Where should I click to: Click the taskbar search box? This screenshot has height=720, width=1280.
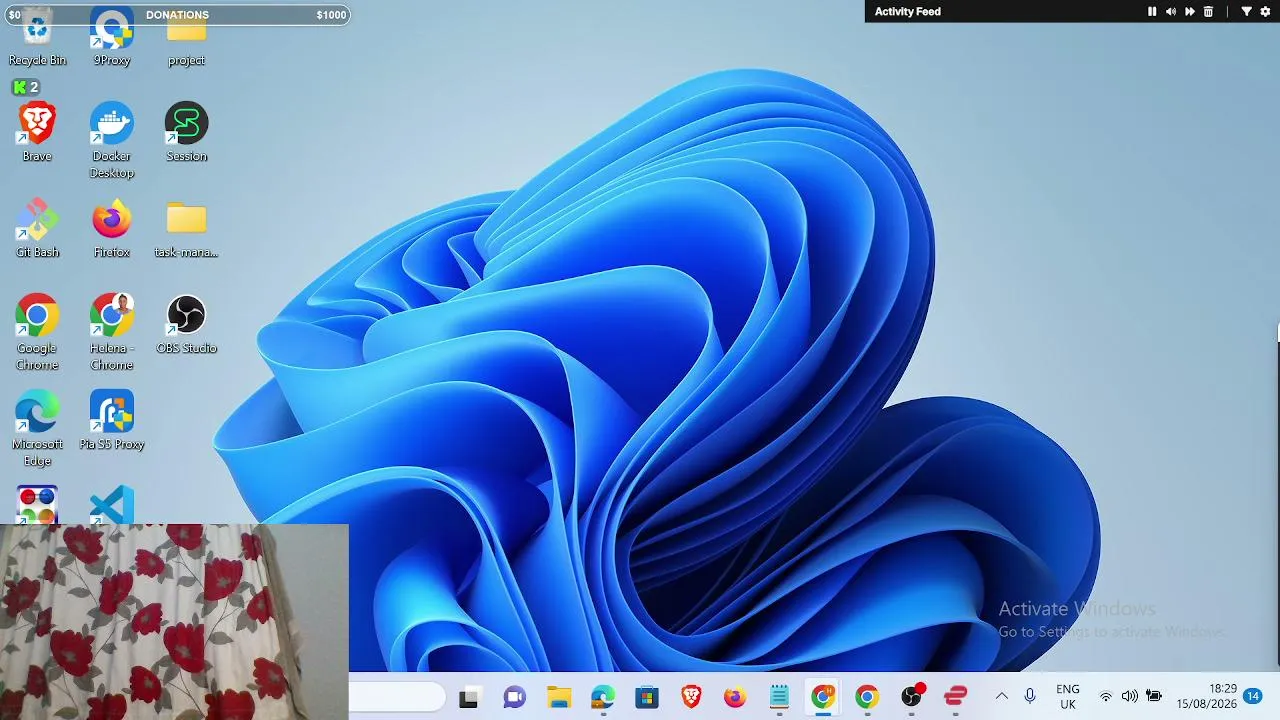coord(397,697)
